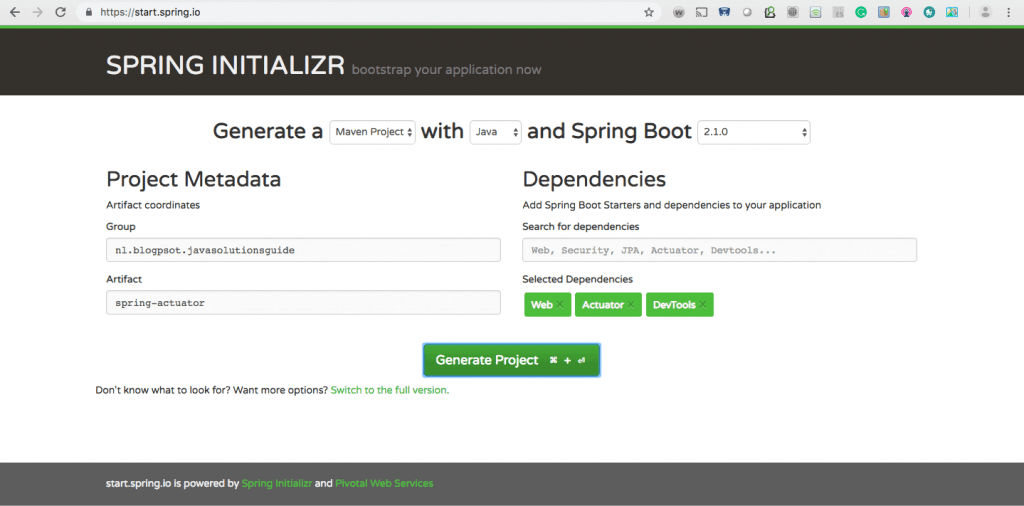Remove the DevTools dependency via its X
This screenshot has width=1024, height=506.
(x=702, y=305)
